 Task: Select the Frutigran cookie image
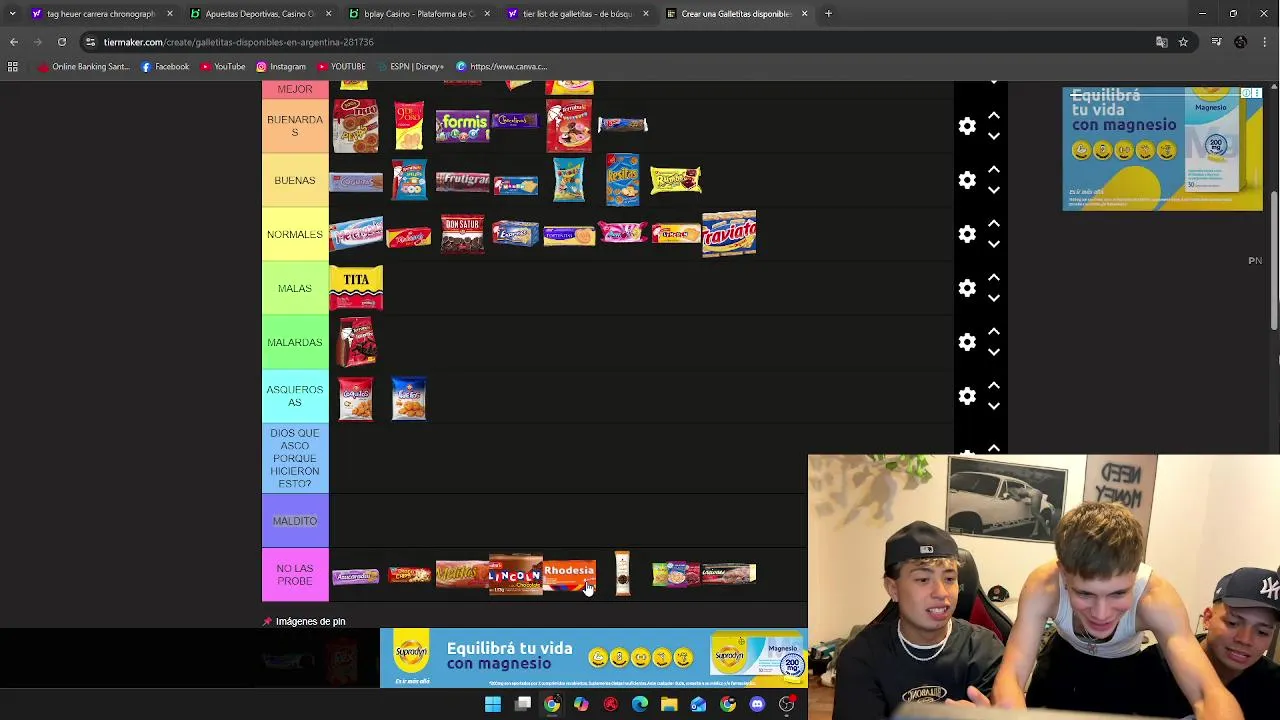(x=462, y=181)
